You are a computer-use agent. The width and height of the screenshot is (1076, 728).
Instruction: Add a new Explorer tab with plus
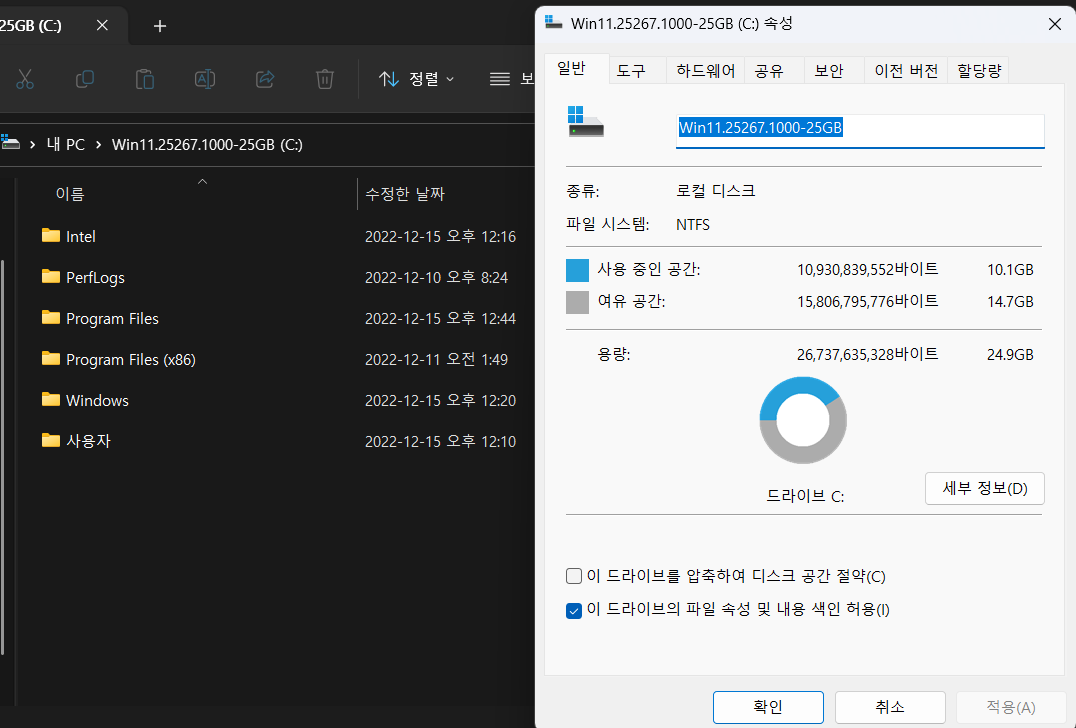[160, 26]
